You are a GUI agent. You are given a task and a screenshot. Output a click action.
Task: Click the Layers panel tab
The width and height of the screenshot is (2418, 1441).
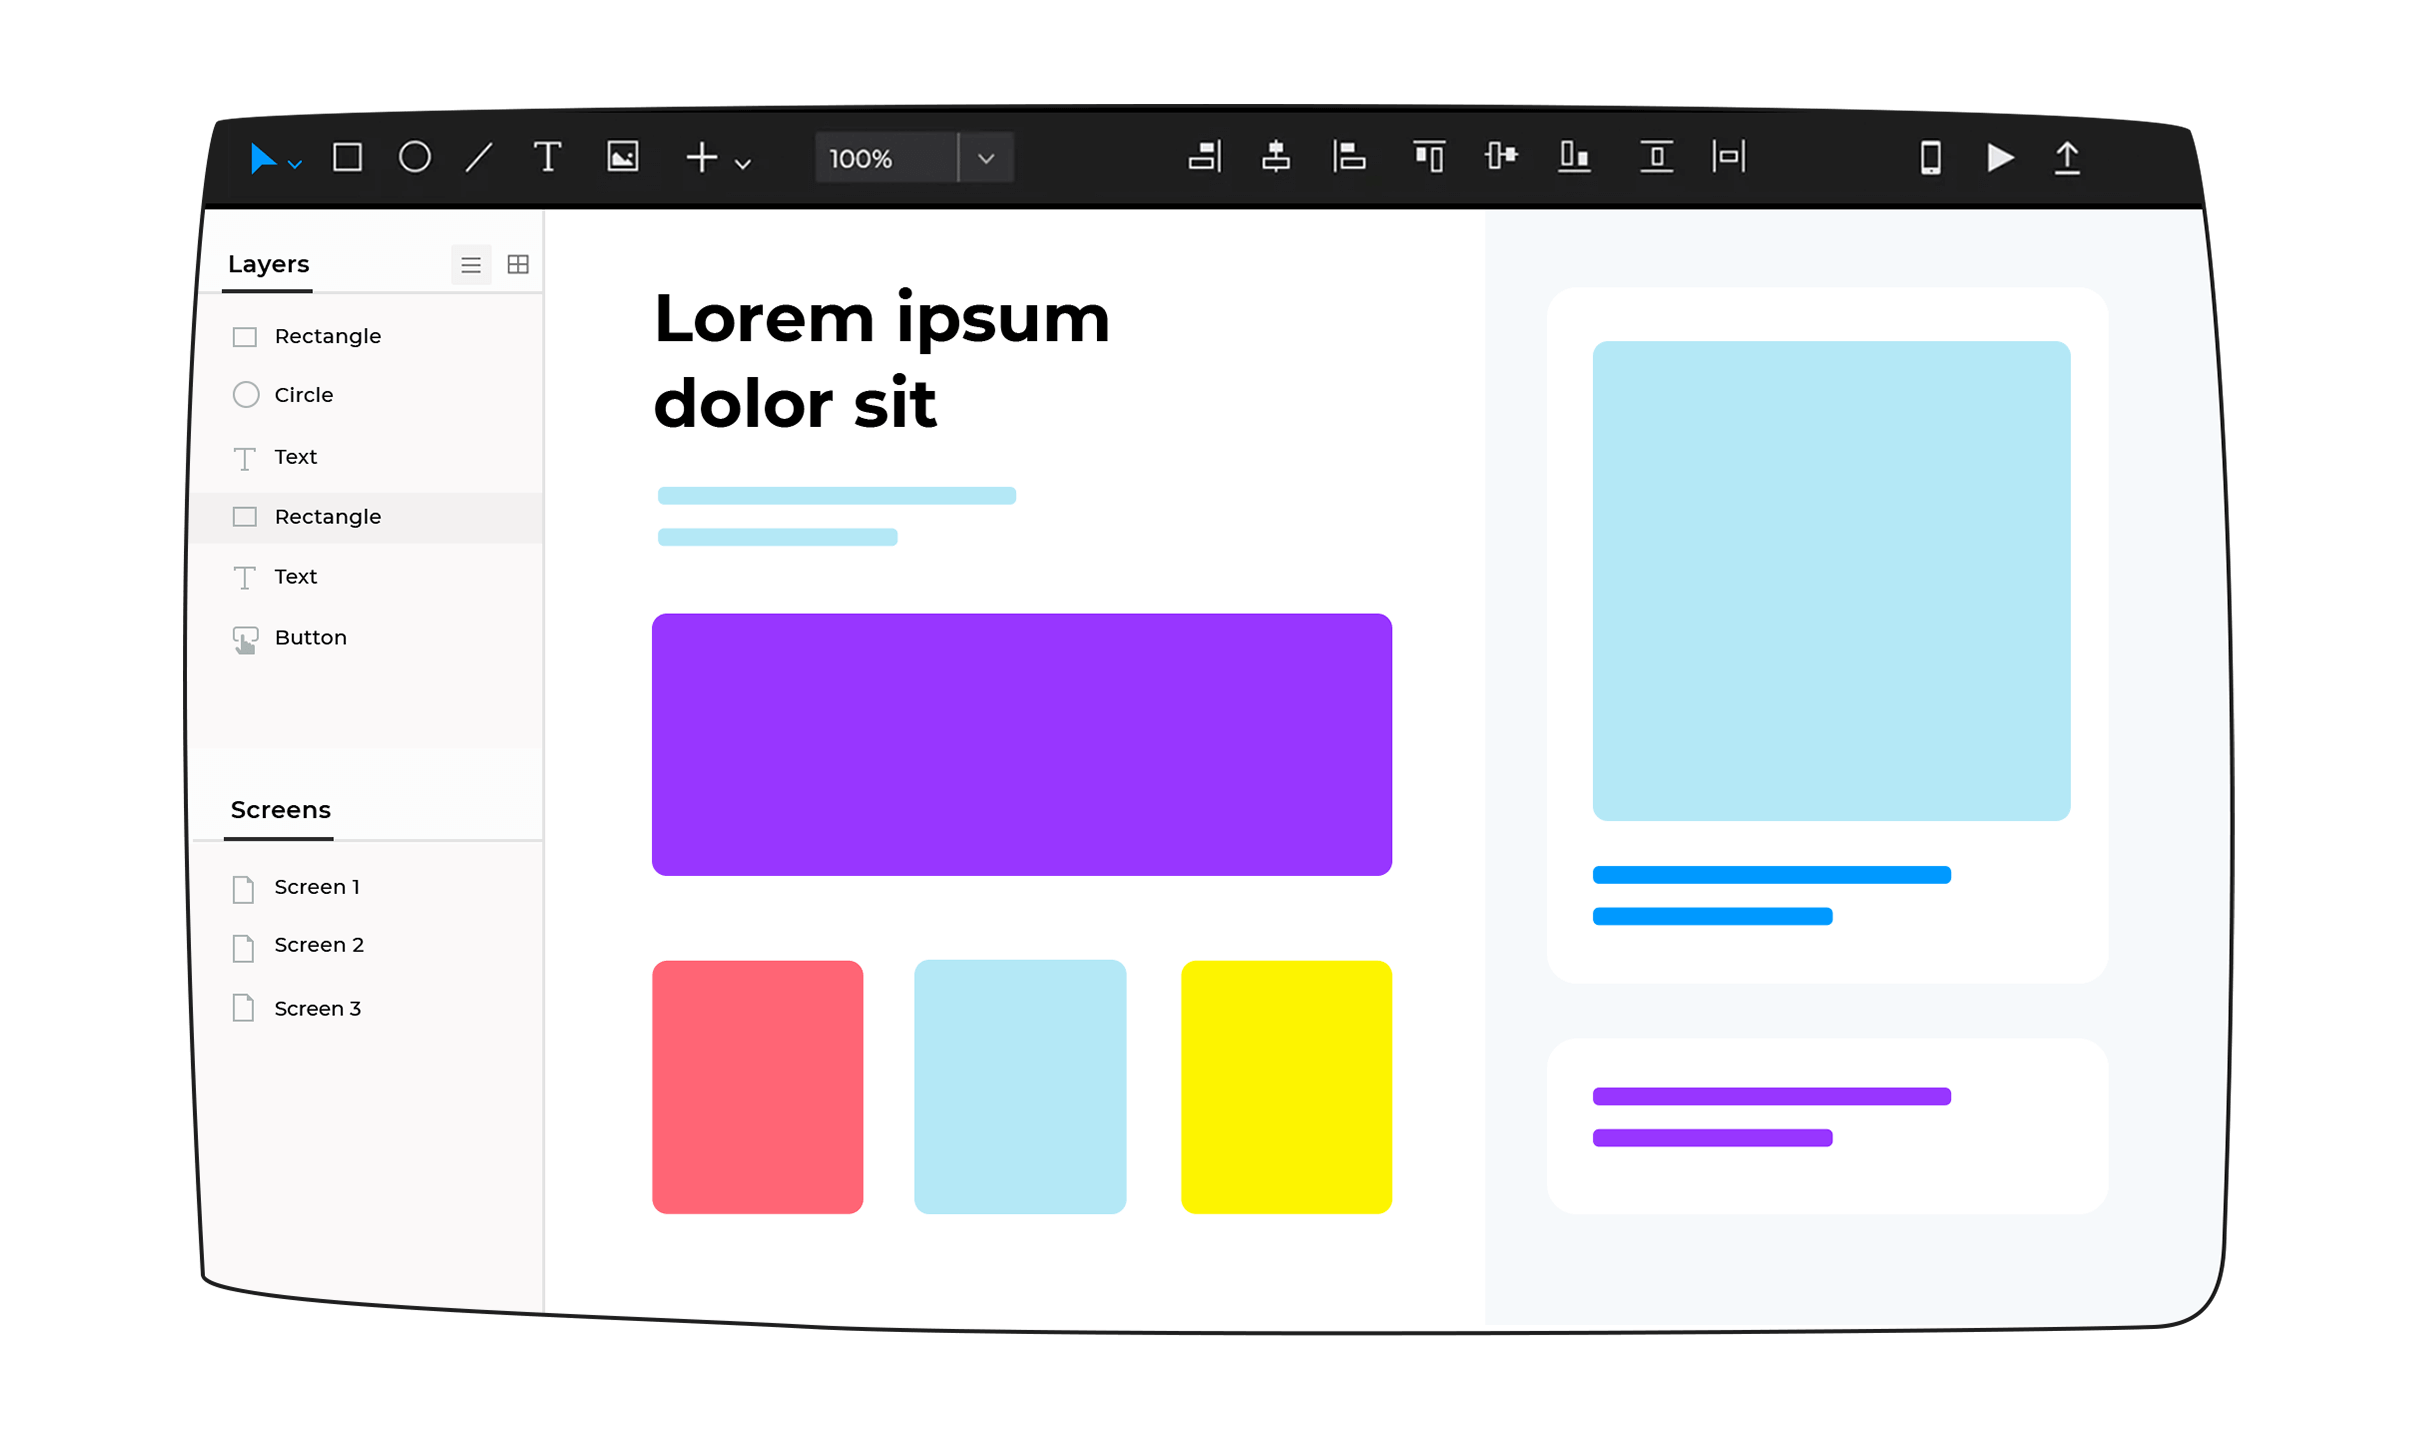click(x=268, y=264)
